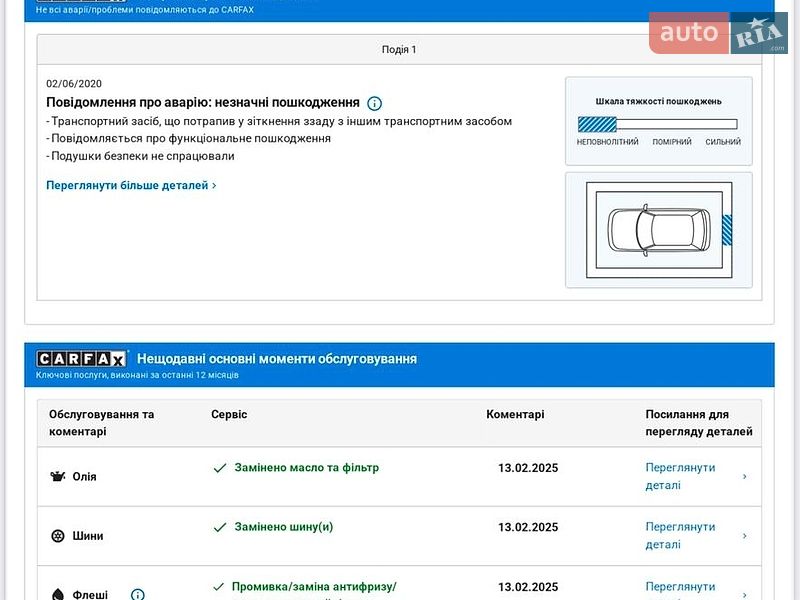Click the car damage location diagram
Image resolution: width=800 pixels, height=600 pixels.
pyautogui.click(x=659, y=230)
